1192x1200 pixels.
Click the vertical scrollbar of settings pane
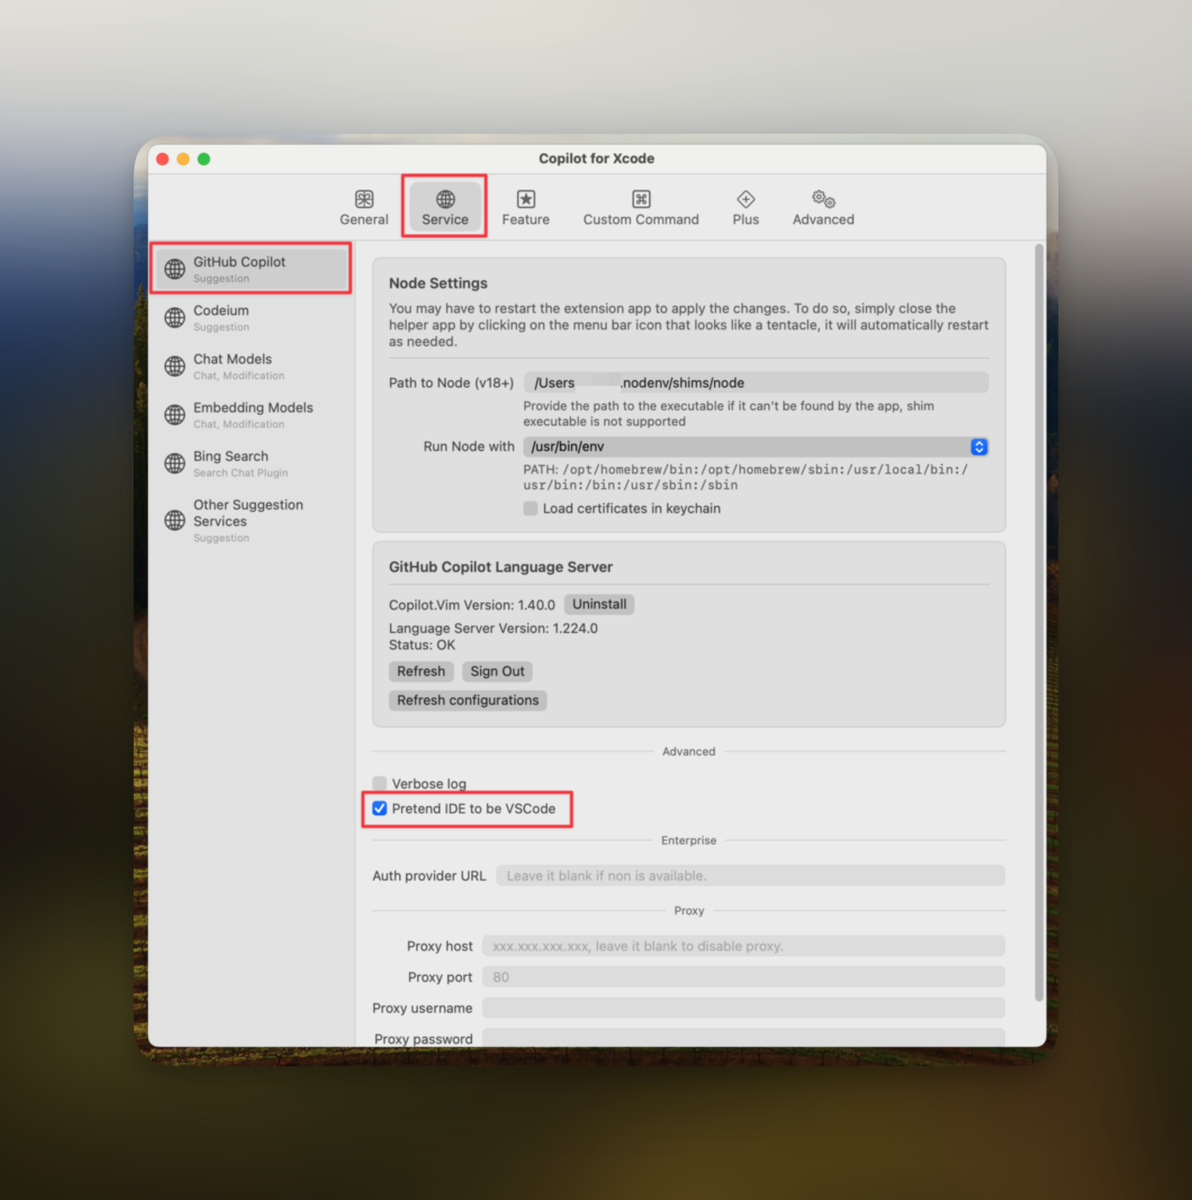click(1039, 622)
